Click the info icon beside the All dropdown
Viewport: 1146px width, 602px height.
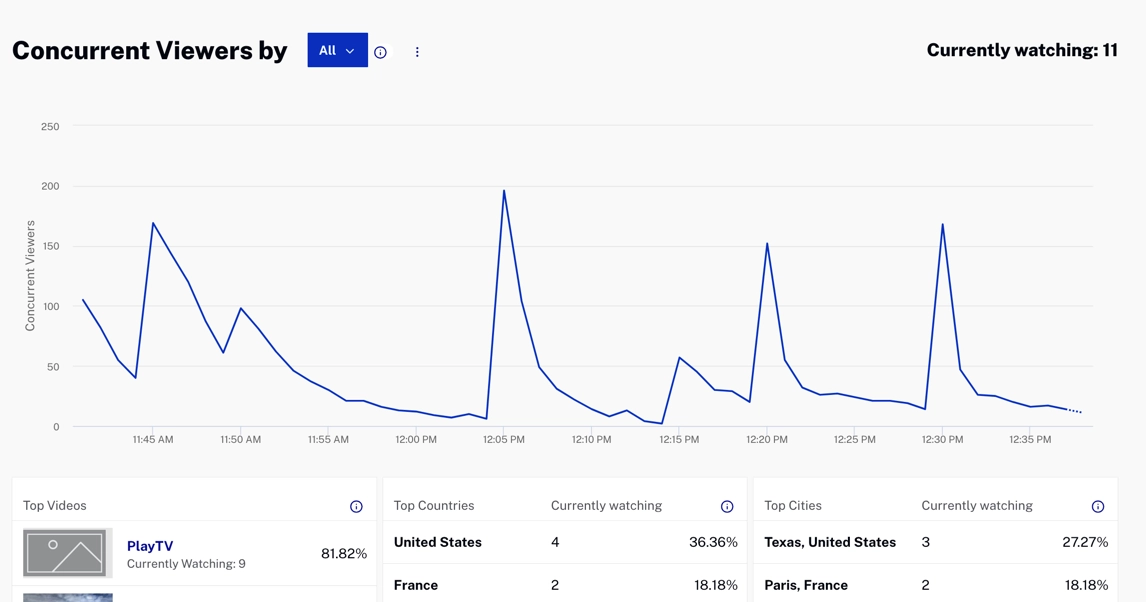tap(380, 52)
